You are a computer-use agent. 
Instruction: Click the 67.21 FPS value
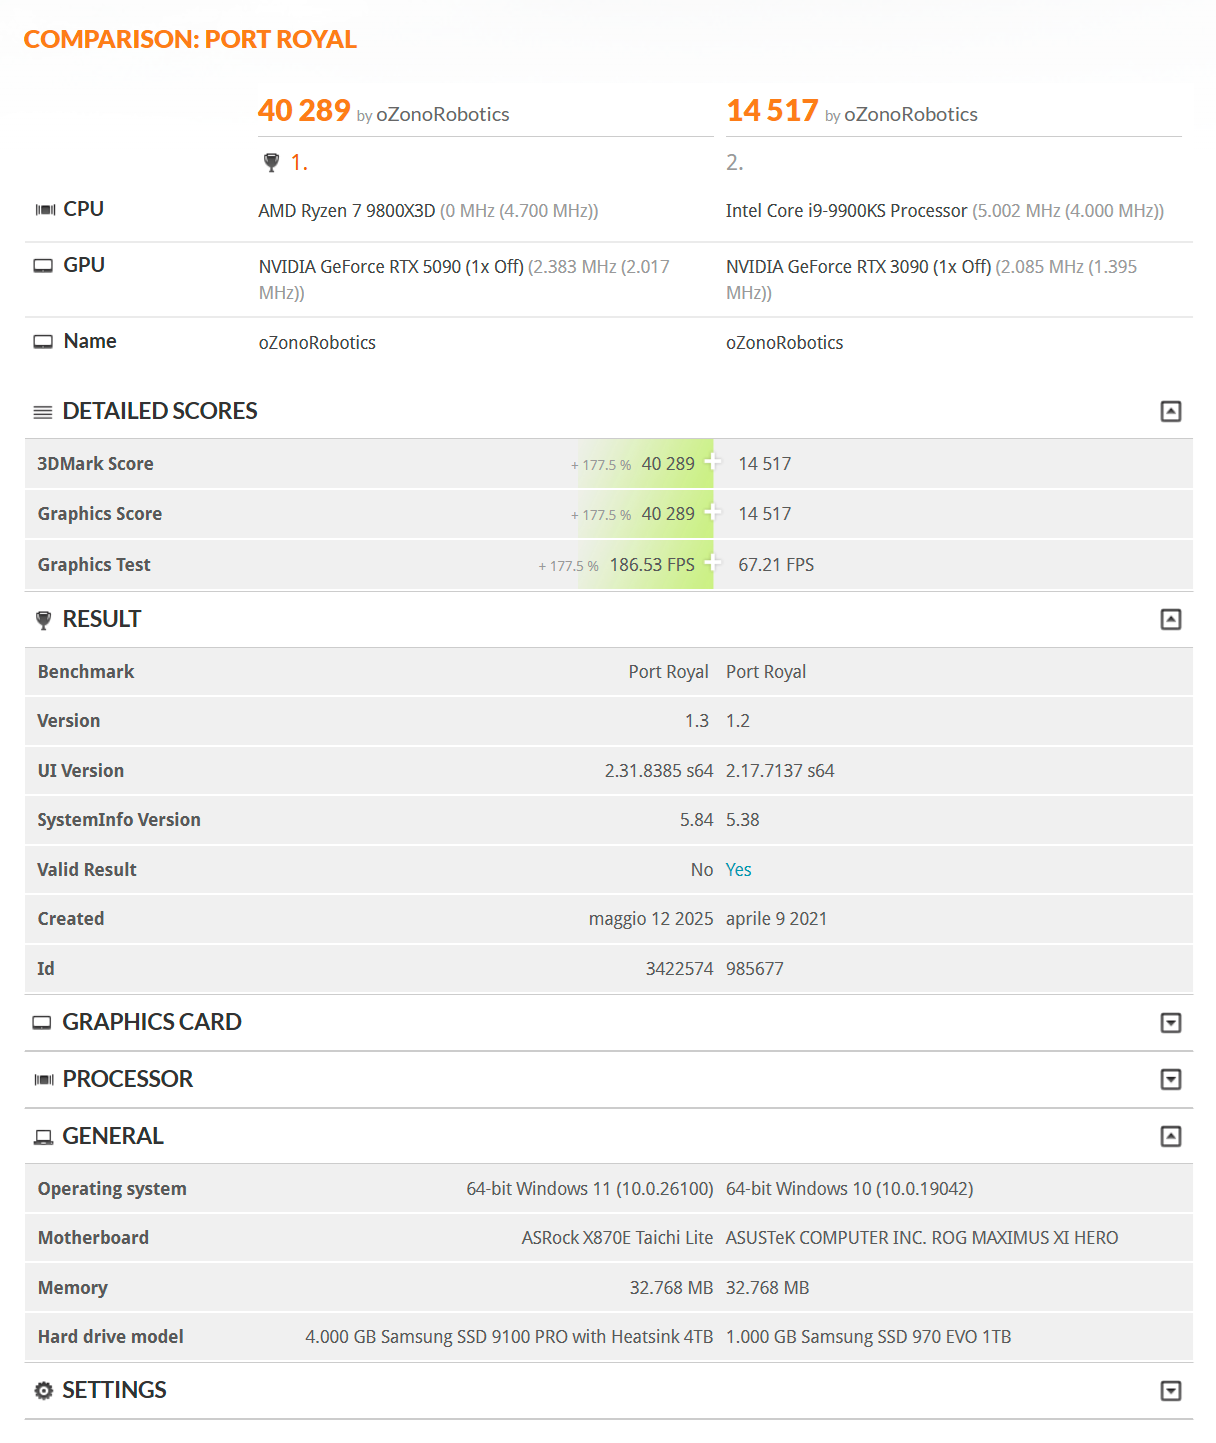tap(776, 565)
